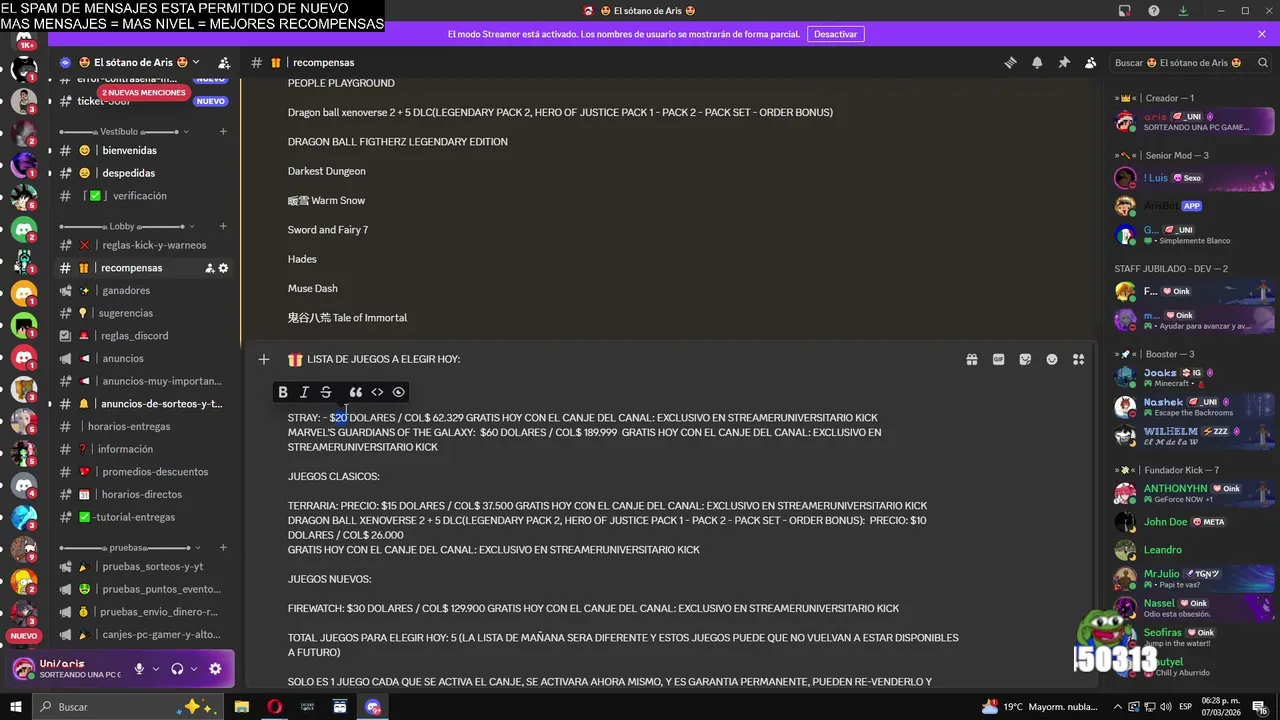Open the despedidas channel
The width and height of the screenshot is (1280, 720).
[x=143, y=173]
